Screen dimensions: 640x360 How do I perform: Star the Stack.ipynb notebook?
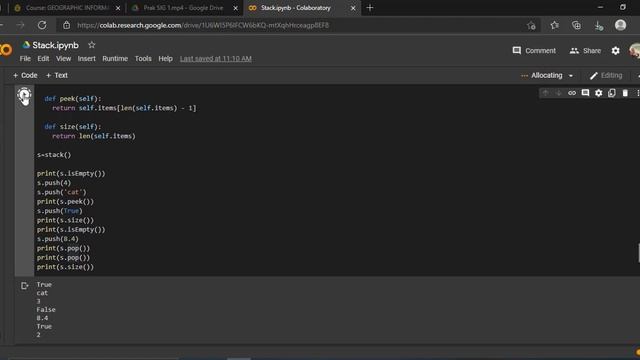coord(91,45)
